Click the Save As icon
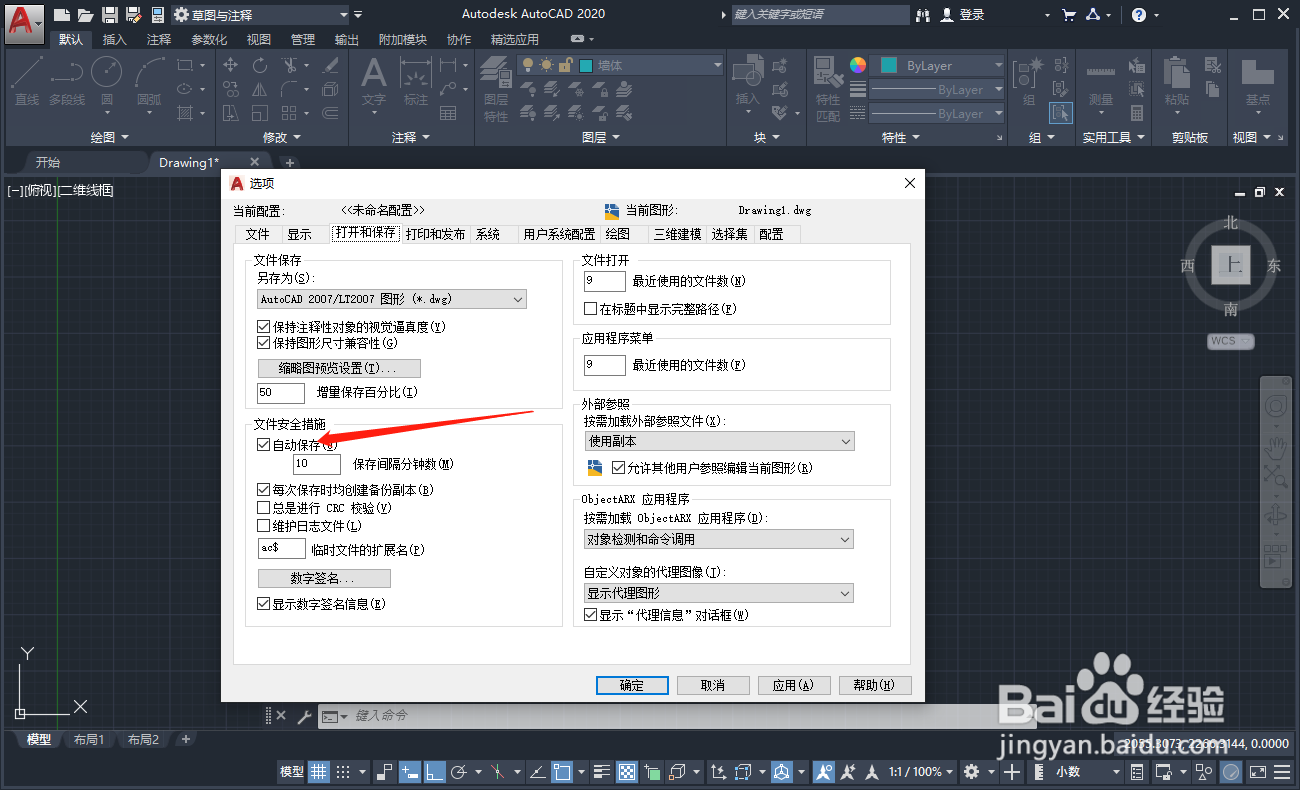Image resolution: width=1300 pixels, height=790 pixels. point(133,14)
